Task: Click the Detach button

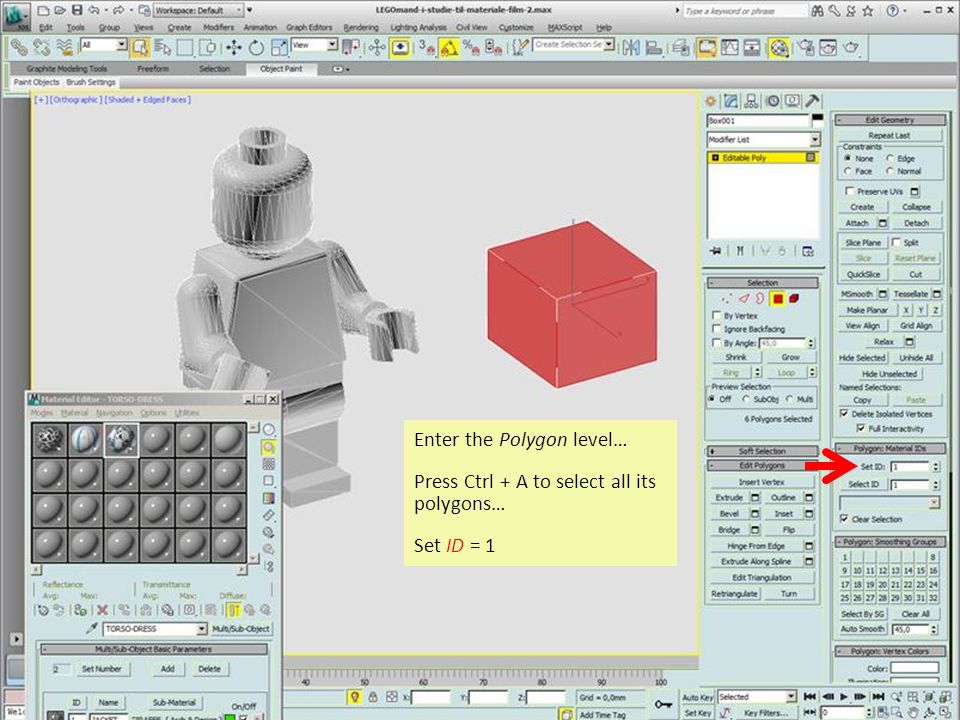Action: coord(916,223)
